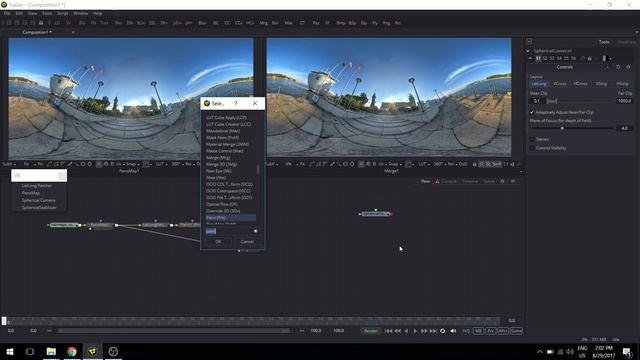Switch to the Timeline tab
The width and height of the screenshot is (640, 360).
[x=470, y=181]
